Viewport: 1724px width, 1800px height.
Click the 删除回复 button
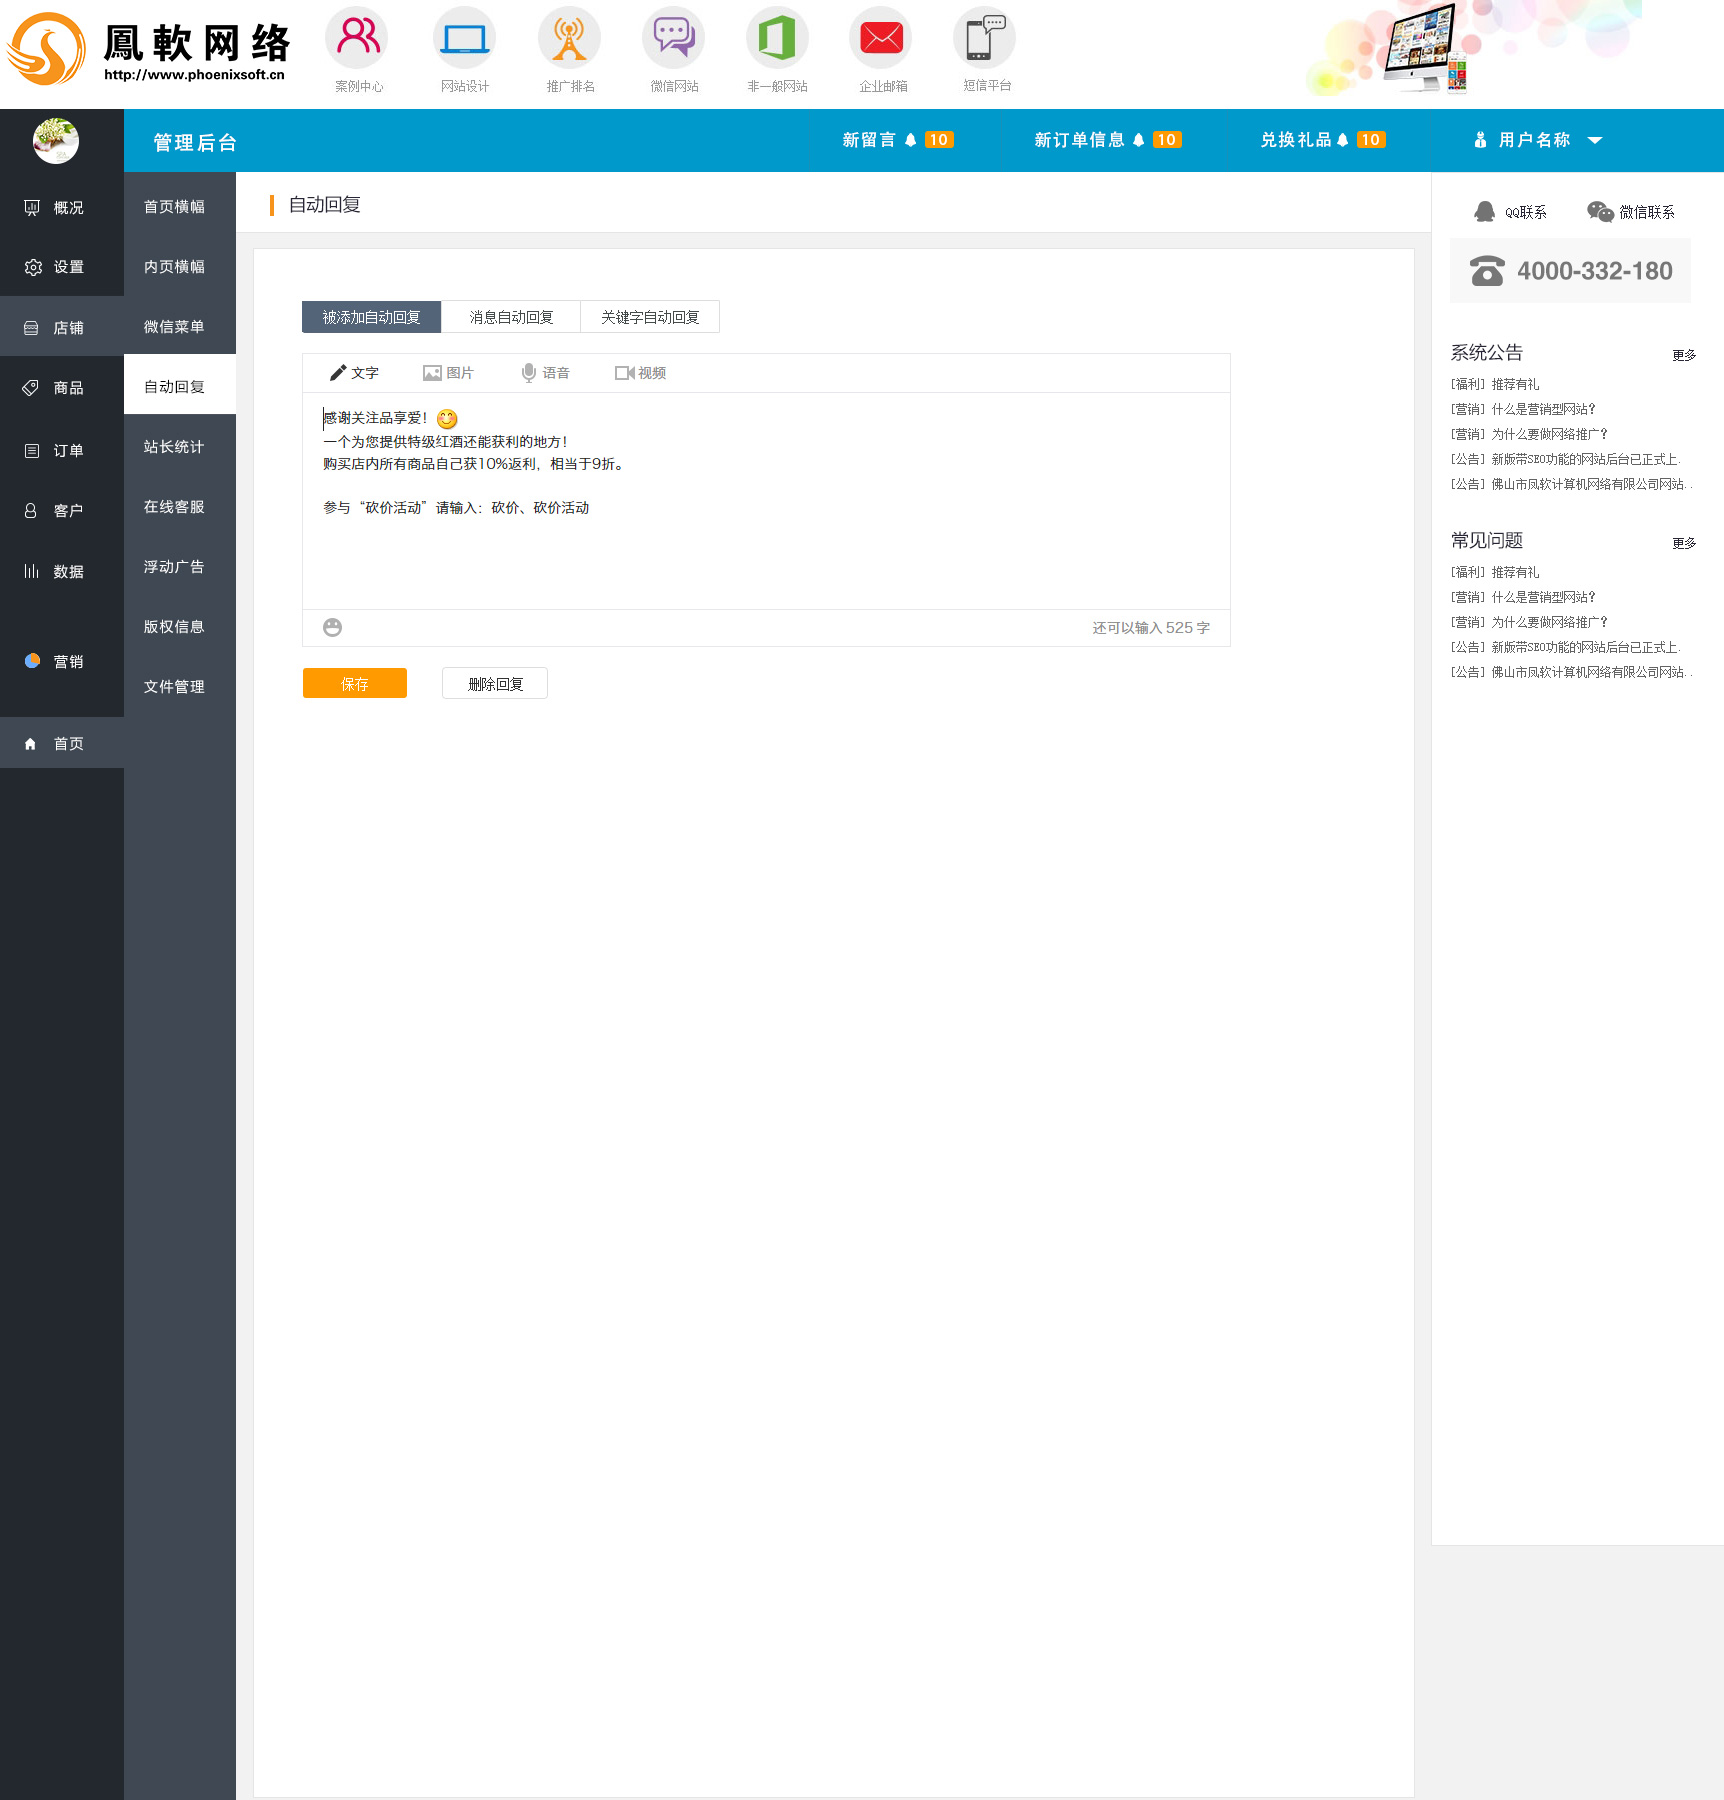click(495, 683)
